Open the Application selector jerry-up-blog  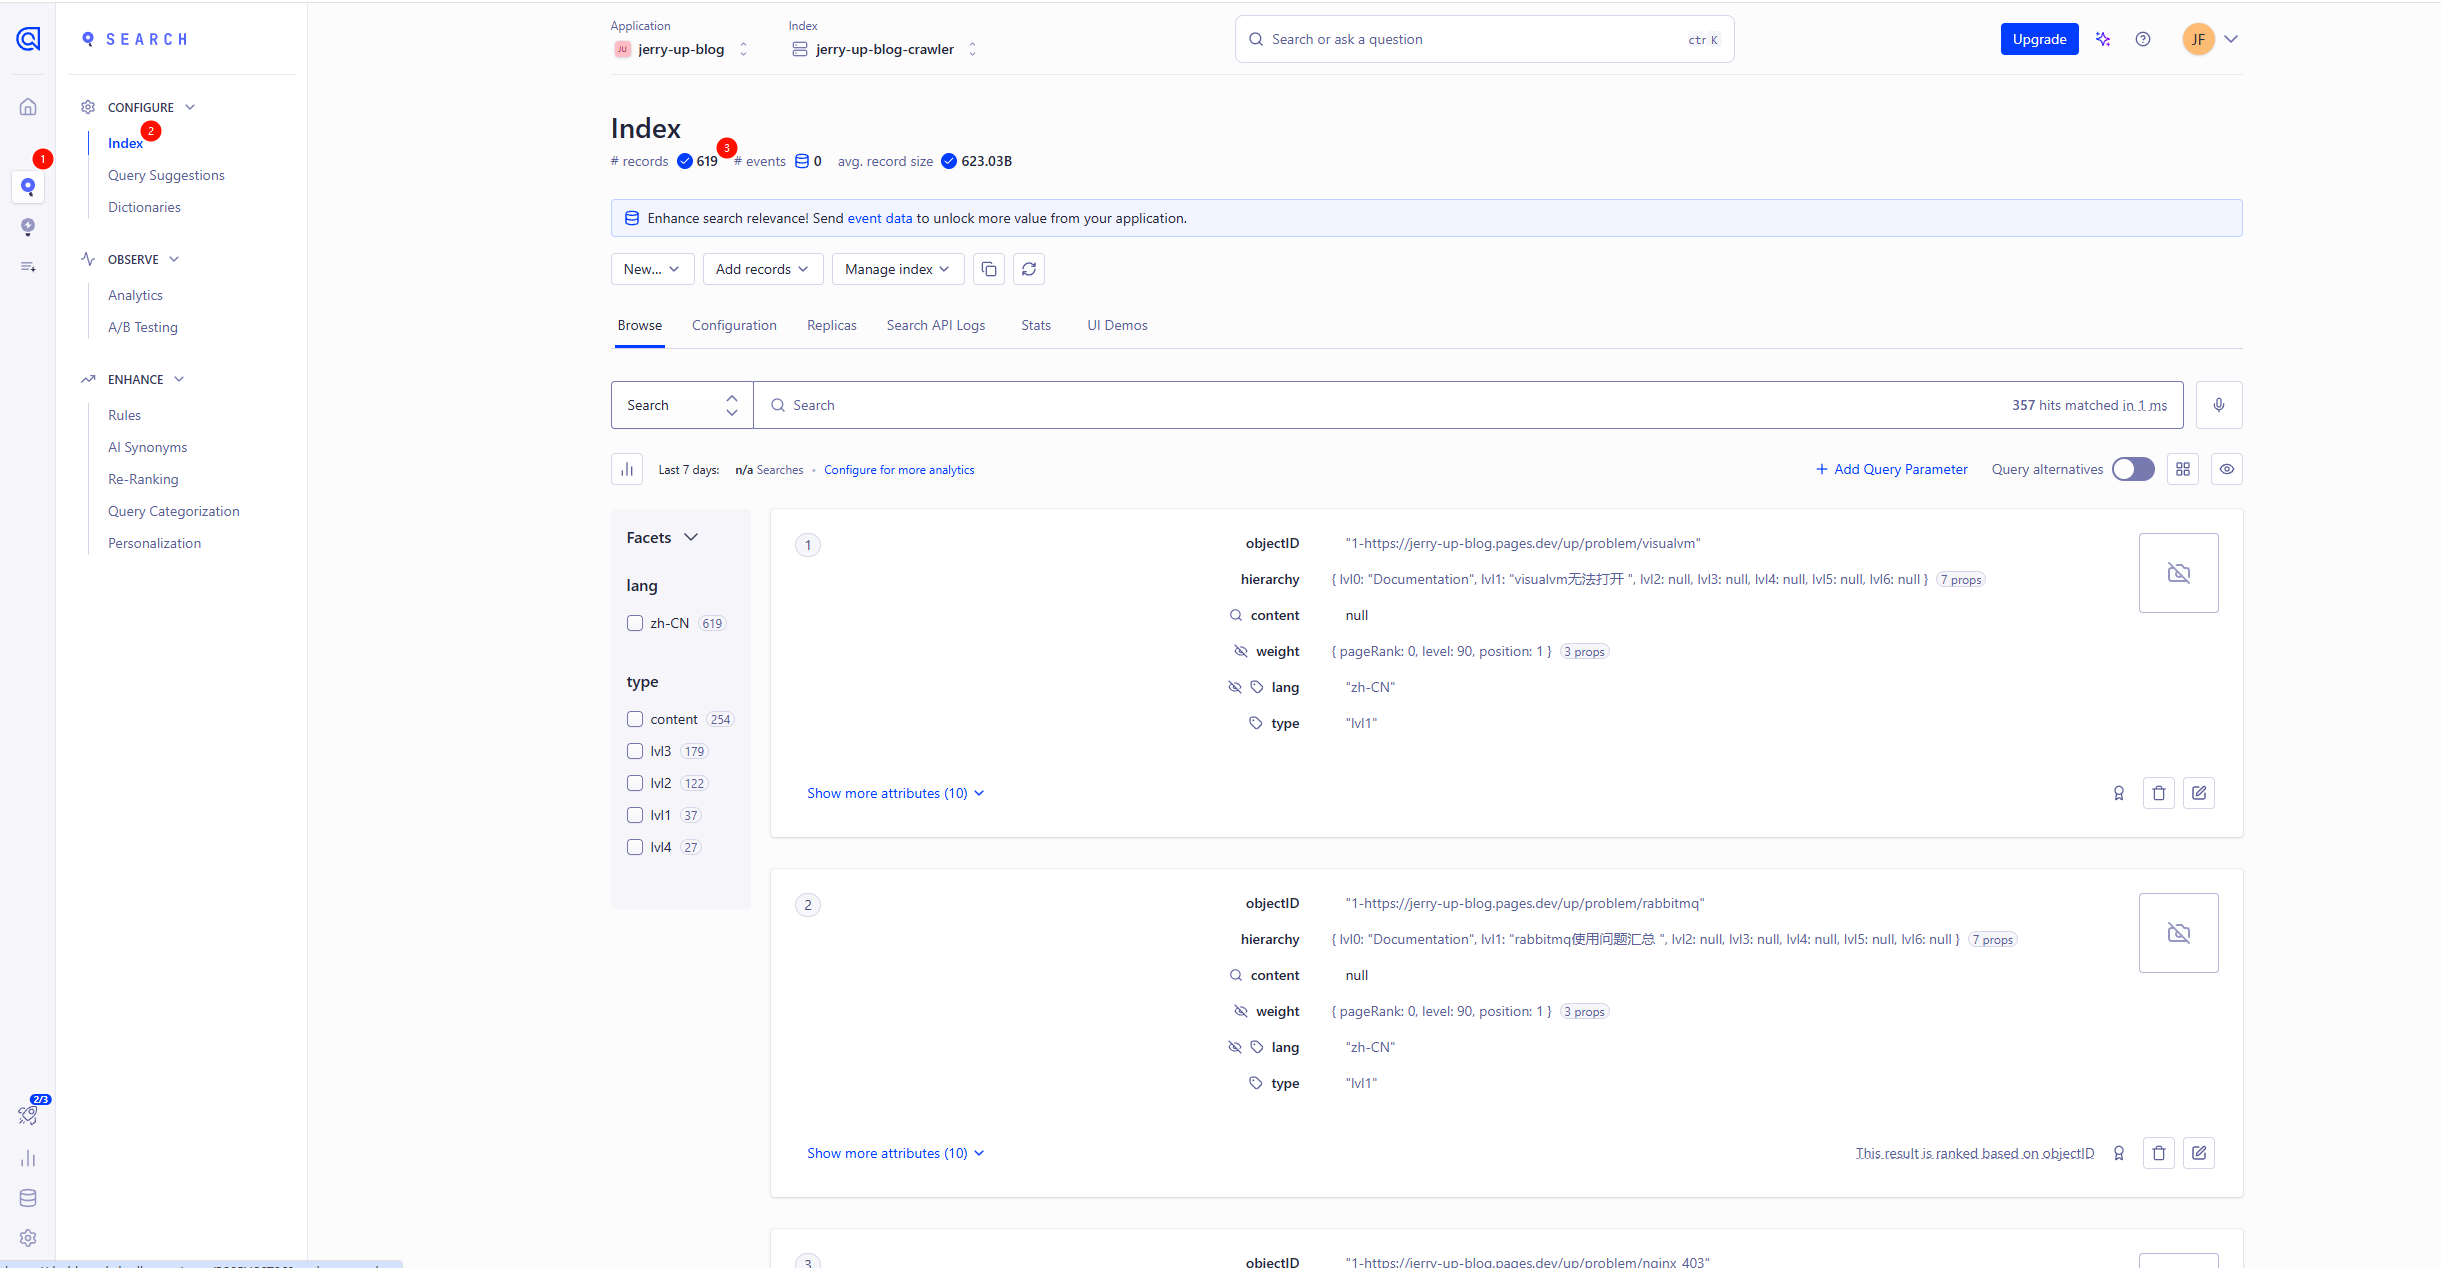tap(681, 49)
